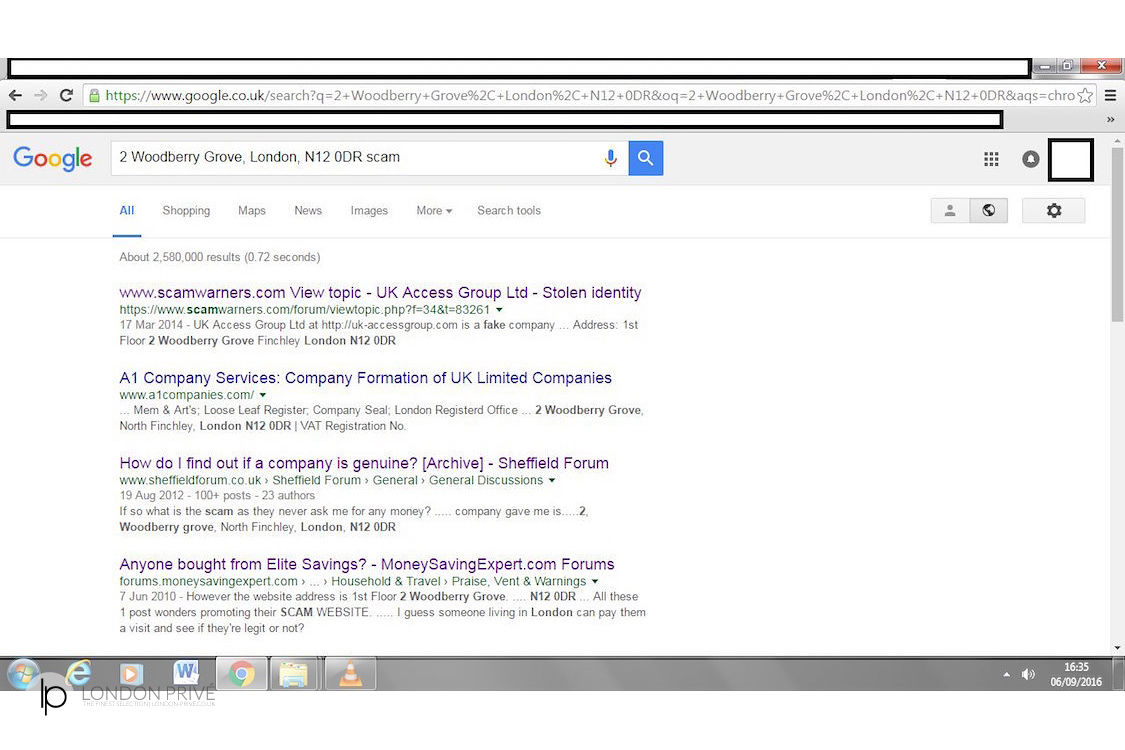
Task: Open the A1 Company Services result
Action: pyautogui.click(x=365, y=378)
